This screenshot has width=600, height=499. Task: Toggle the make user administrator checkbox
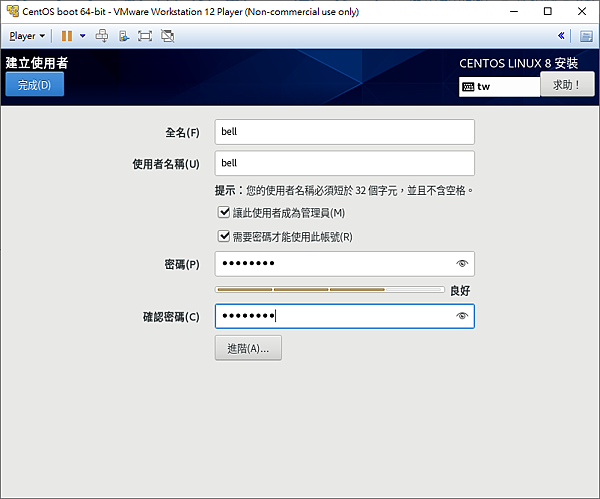pyautogui.click(x=224, y=212)
